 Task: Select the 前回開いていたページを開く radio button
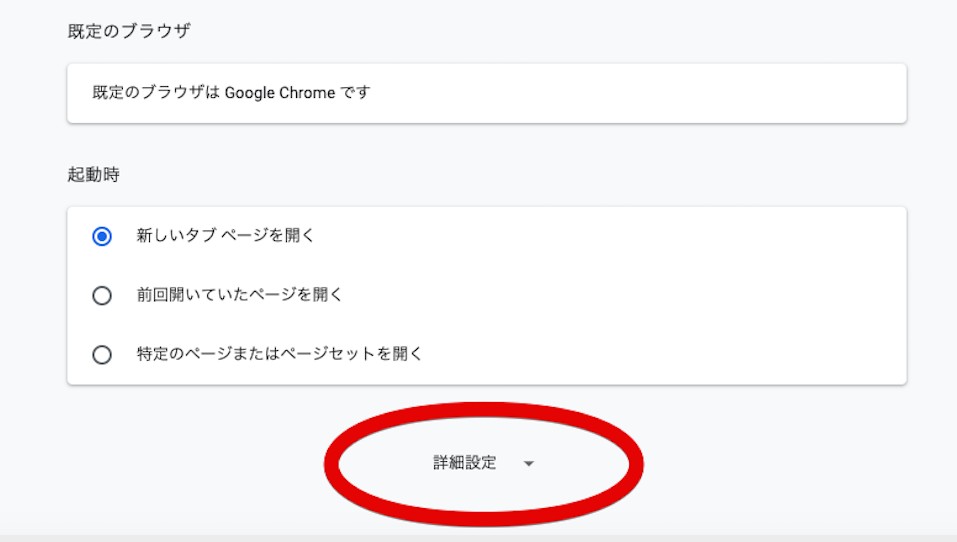click(101, 296)
